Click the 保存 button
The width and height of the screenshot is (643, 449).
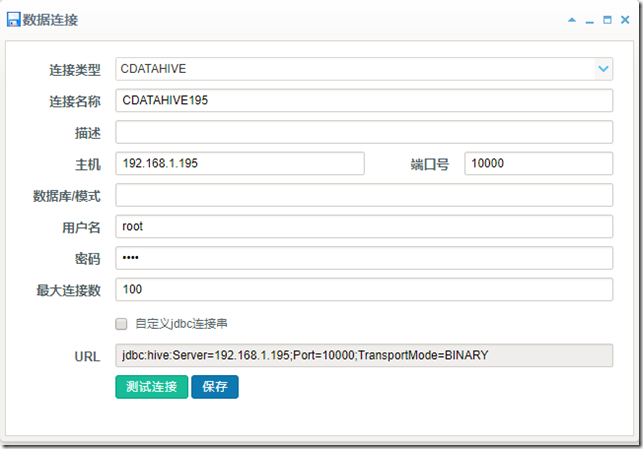215,387
